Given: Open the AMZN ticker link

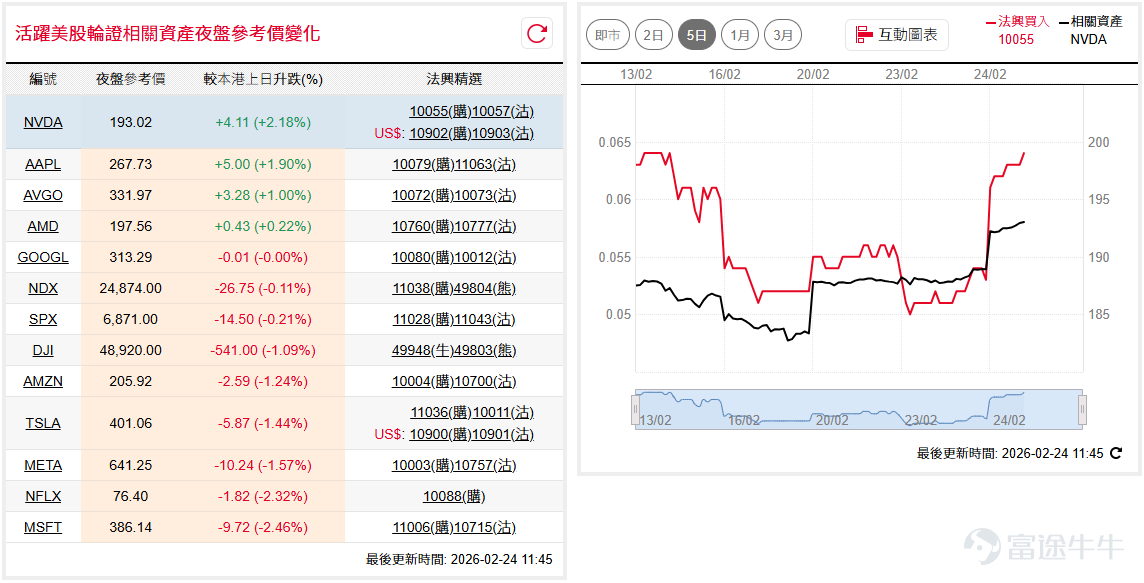Looking at the screenshot, I should pos(43,382).
